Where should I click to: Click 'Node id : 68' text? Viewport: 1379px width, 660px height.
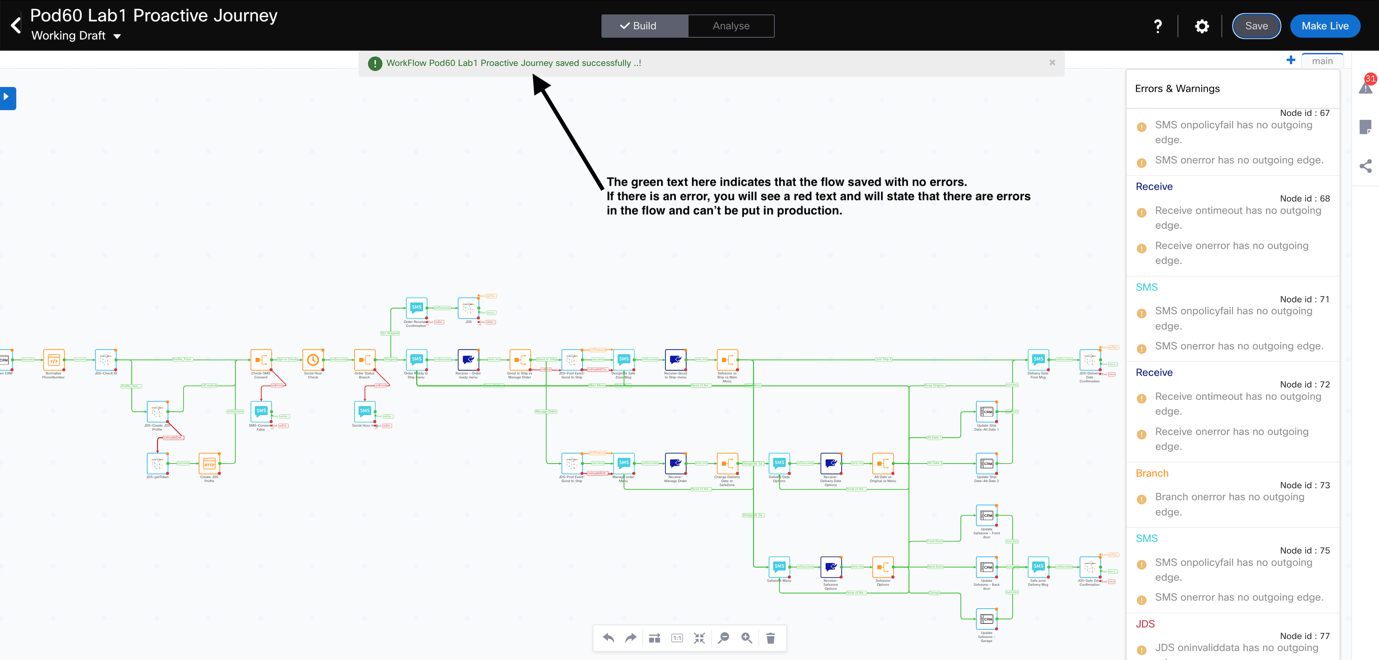coord(1305,198)
